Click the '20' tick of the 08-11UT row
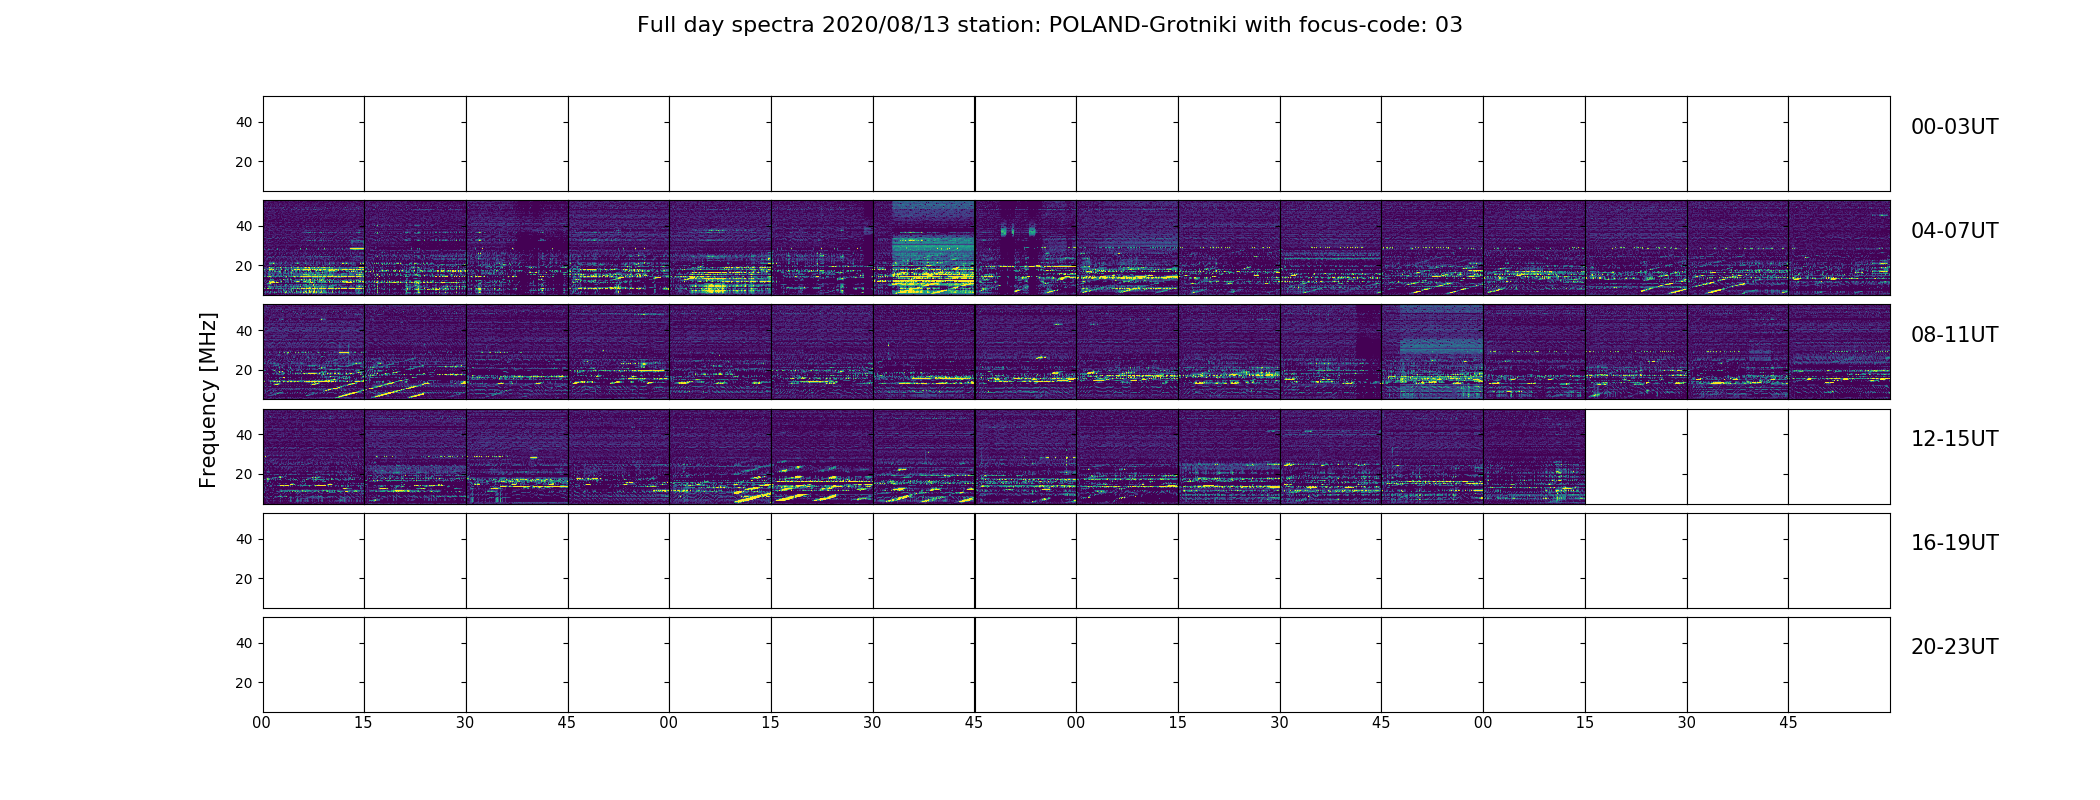The height and width of the screenshot is (800, 2100). (244, 370)
